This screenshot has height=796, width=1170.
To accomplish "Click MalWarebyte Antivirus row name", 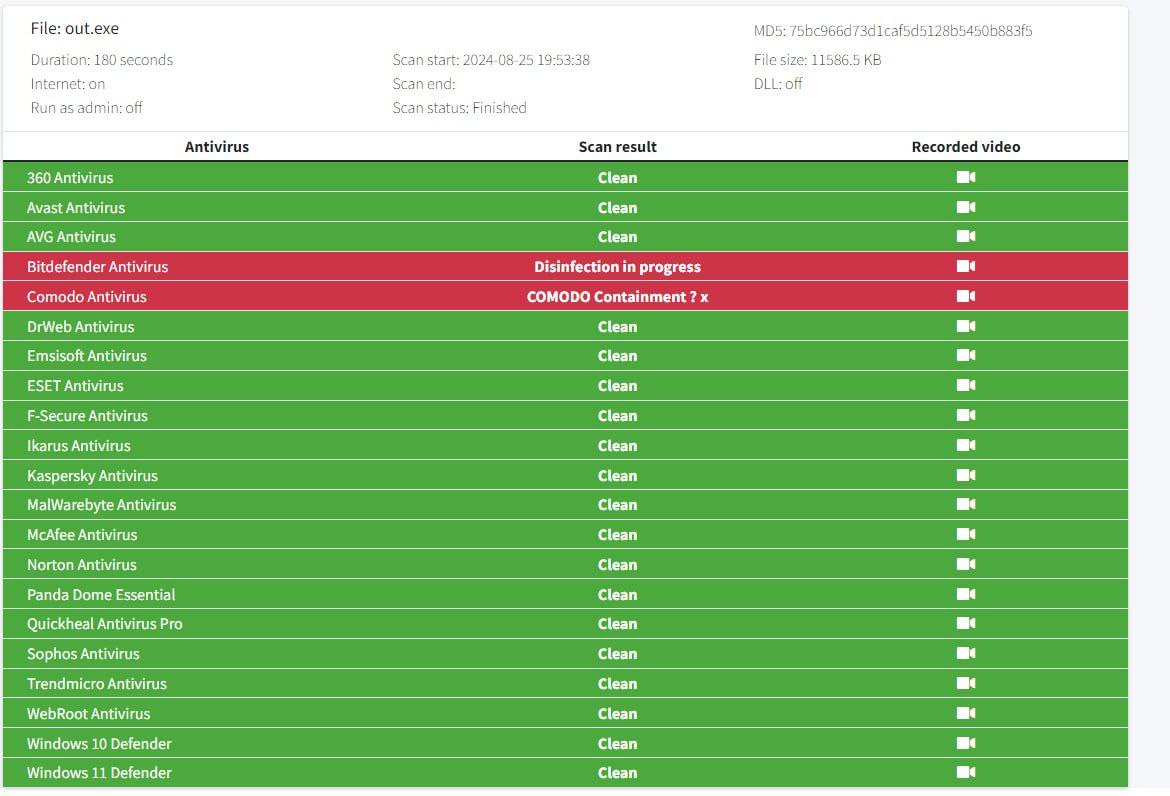I will click(101, 504).
